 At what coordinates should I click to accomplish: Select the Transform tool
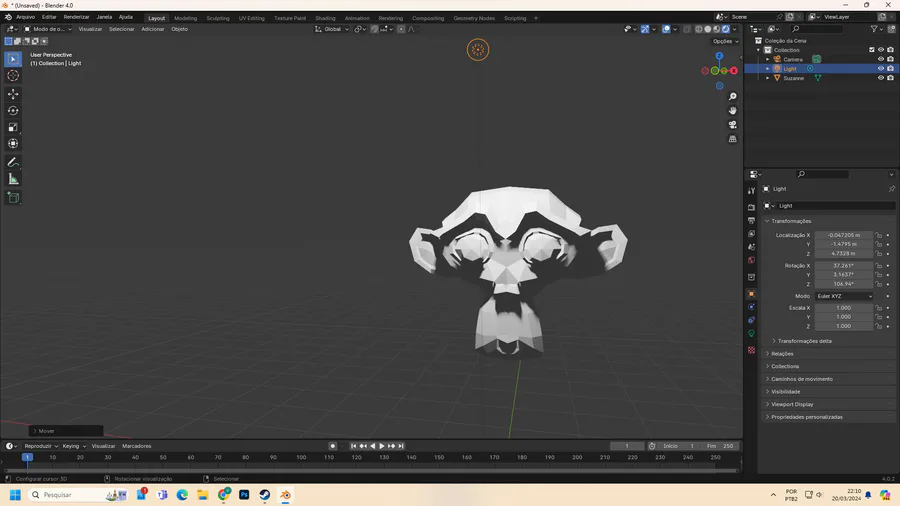13,144
